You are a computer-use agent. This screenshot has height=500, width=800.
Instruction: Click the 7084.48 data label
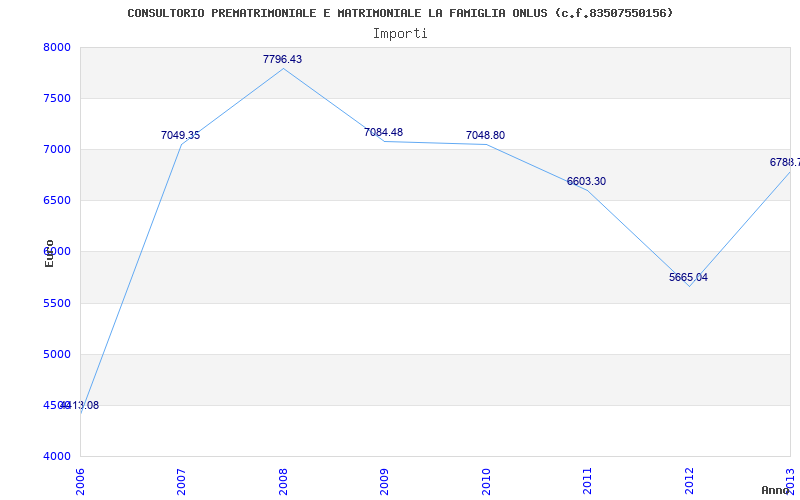(383, 132)
